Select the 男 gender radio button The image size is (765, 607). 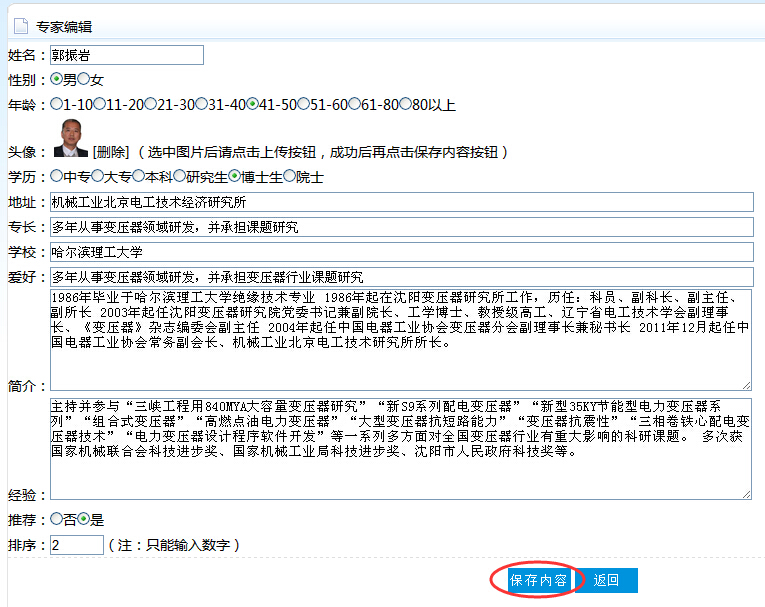pos(56,79)
